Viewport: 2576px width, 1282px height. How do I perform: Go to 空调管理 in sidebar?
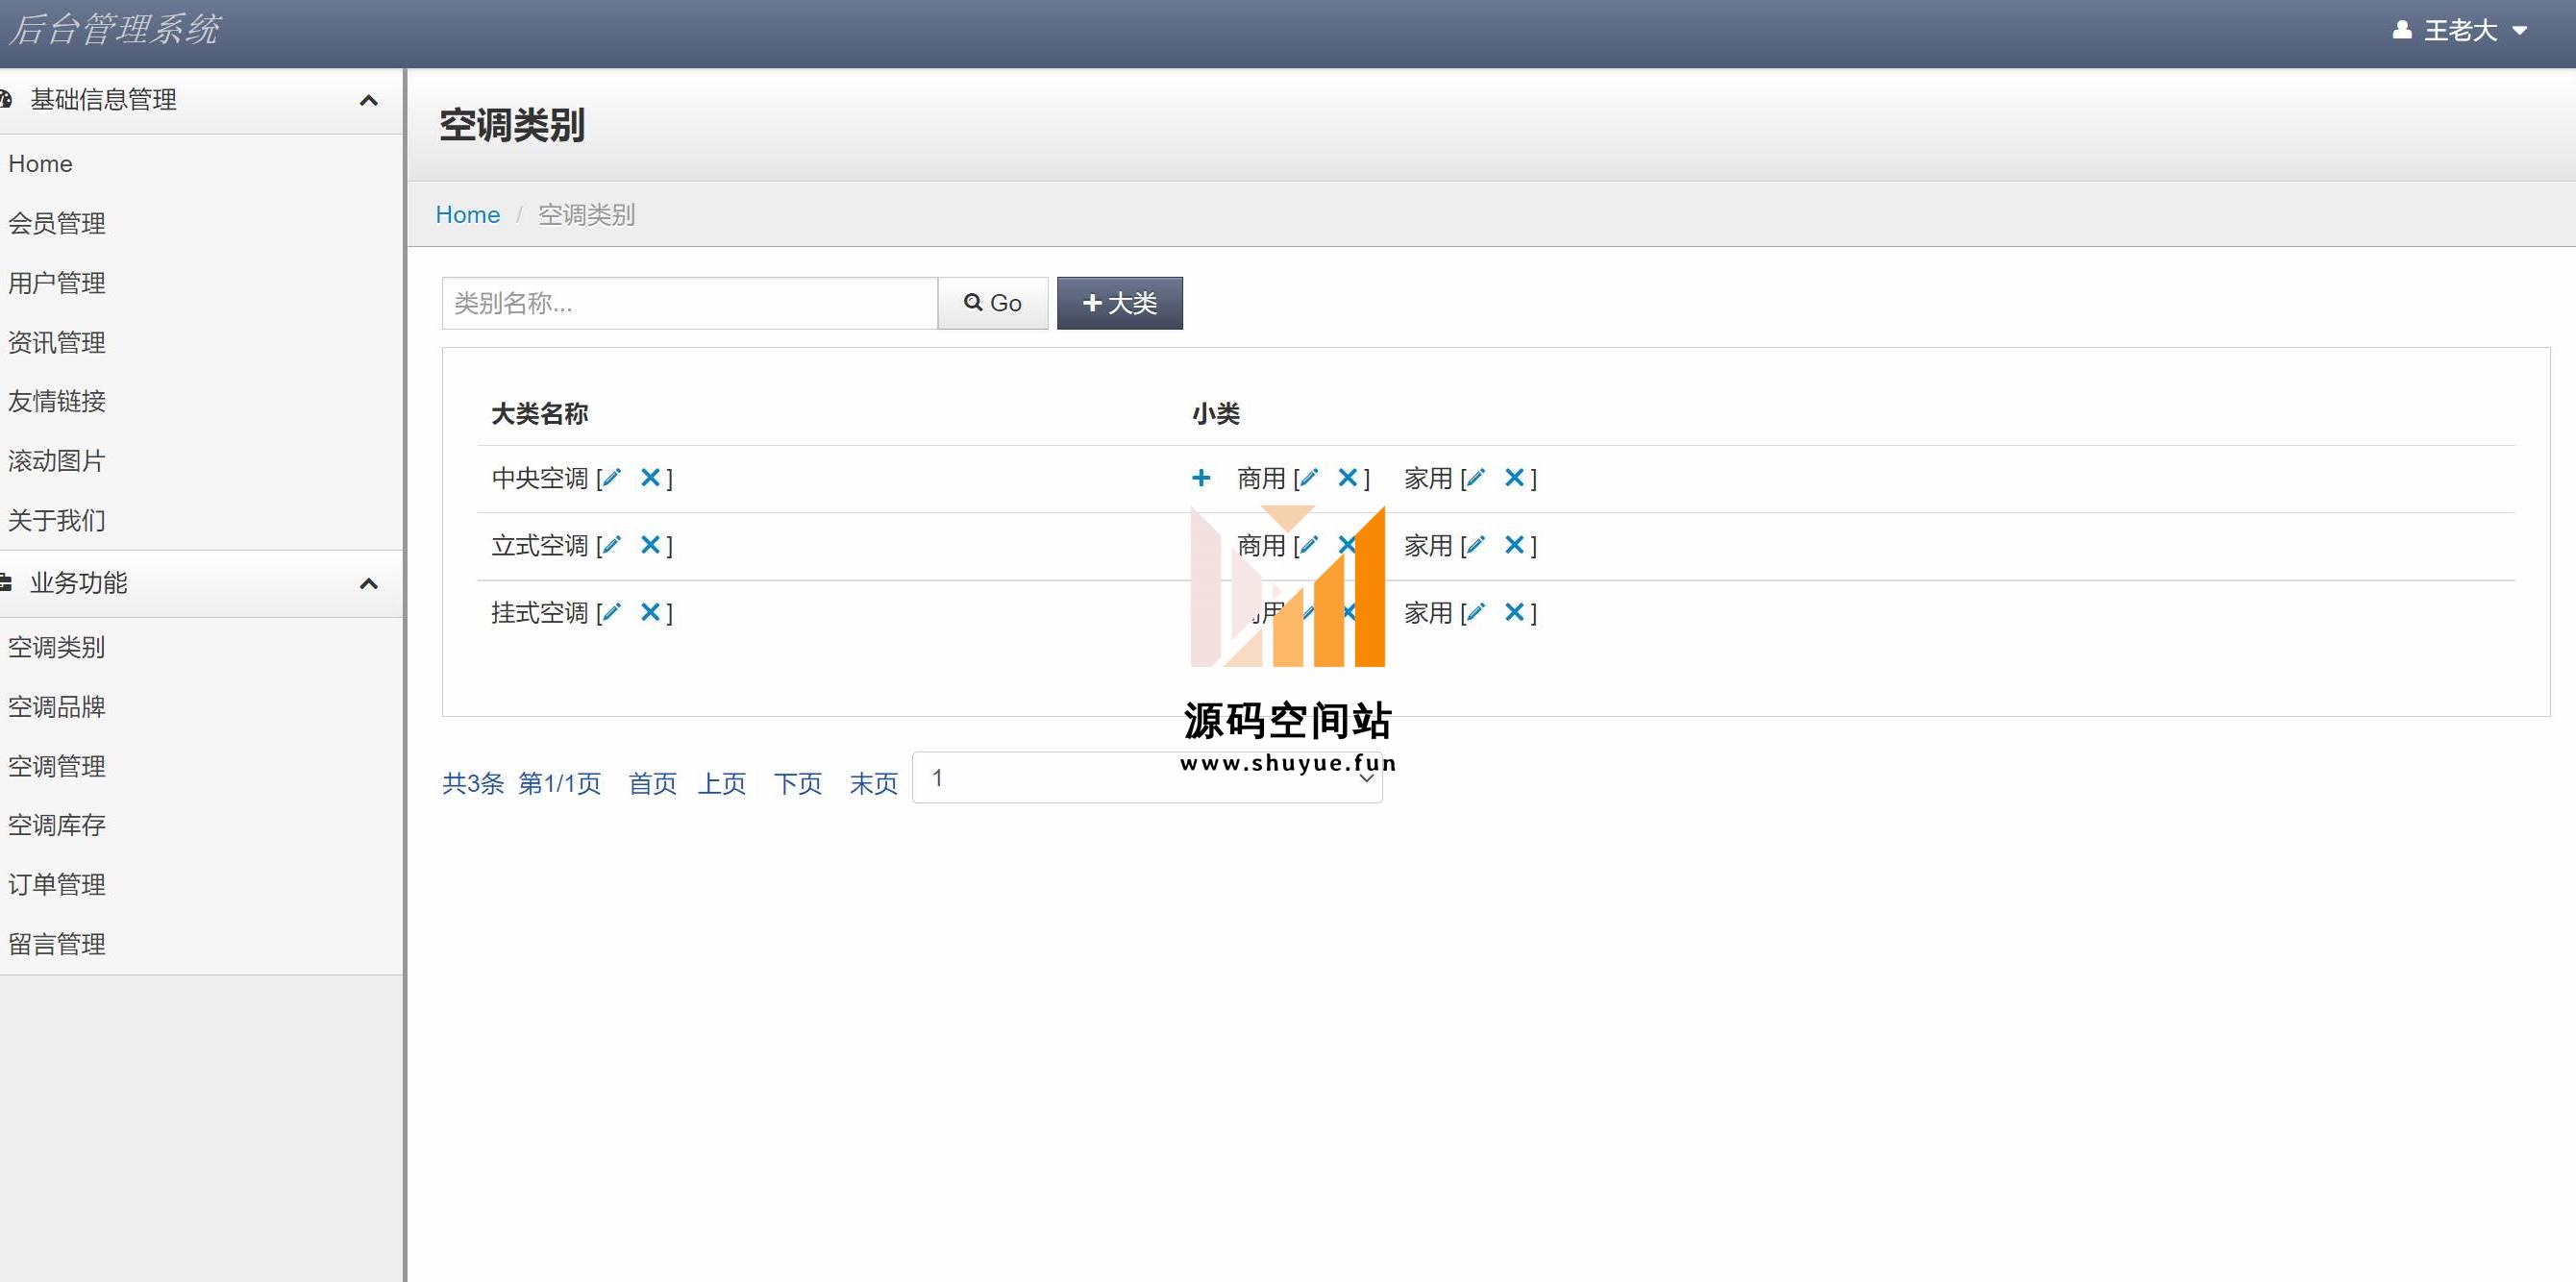(x=57, y=766)
